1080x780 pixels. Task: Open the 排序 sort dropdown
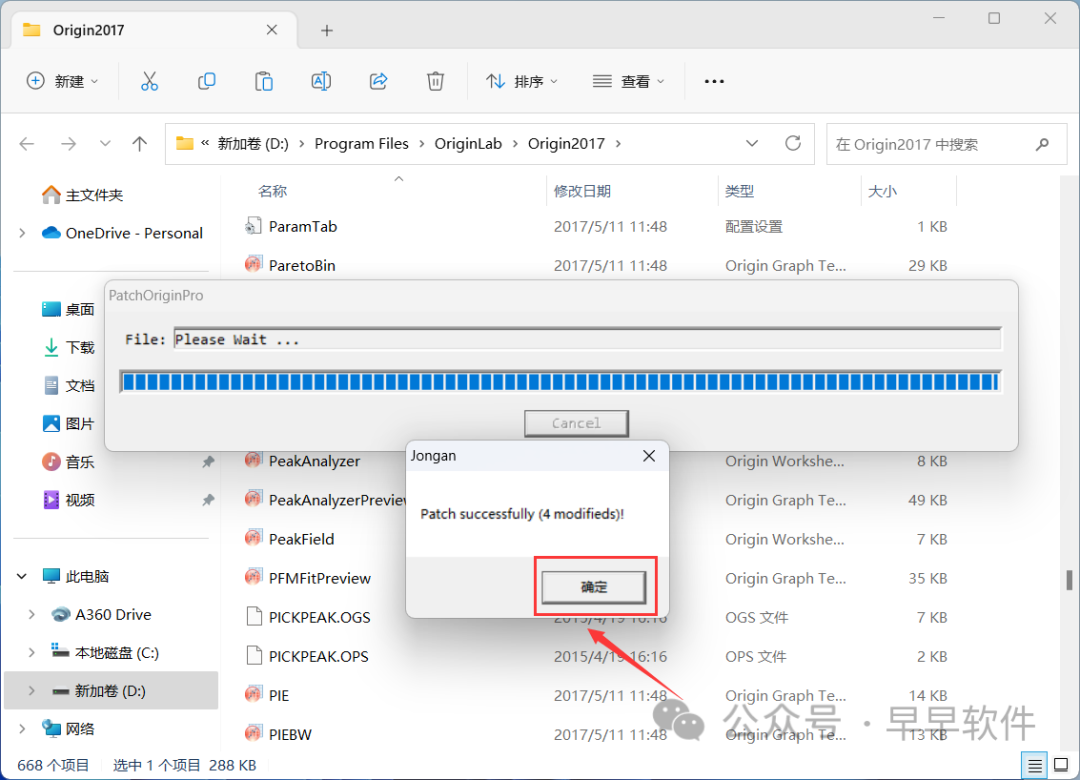(522, 81)
